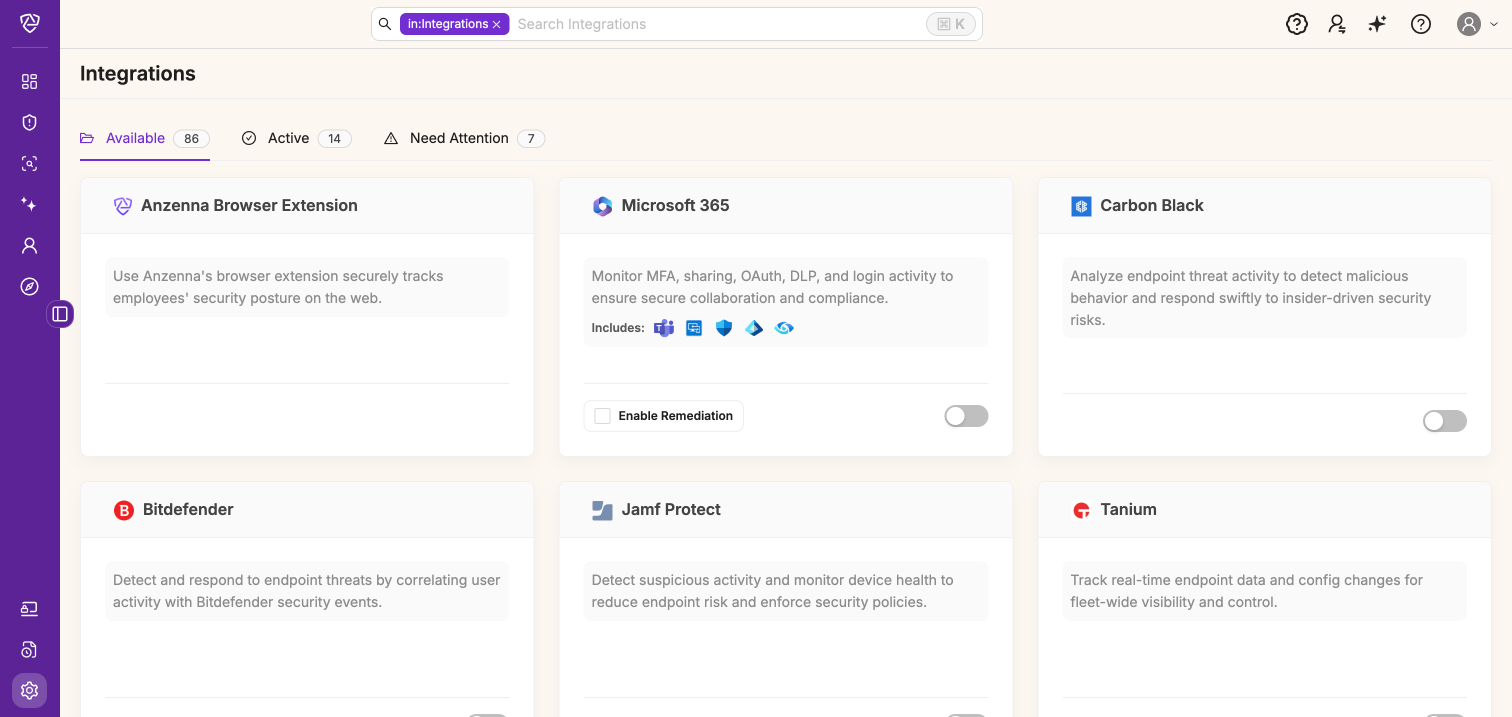Click the sparkle AI icon in top bar
This screenshot has height=717, width=1512.
(1378, 24)
